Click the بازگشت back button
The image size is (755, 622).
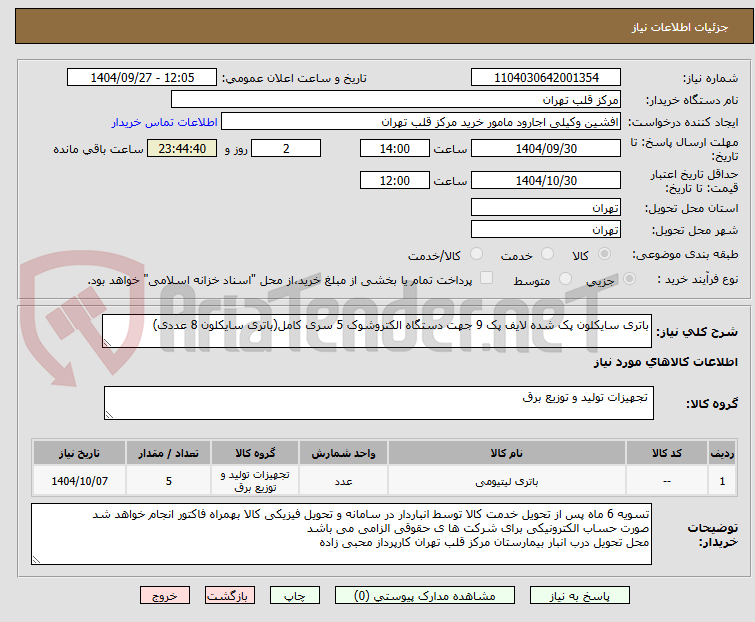click(230, 596)
